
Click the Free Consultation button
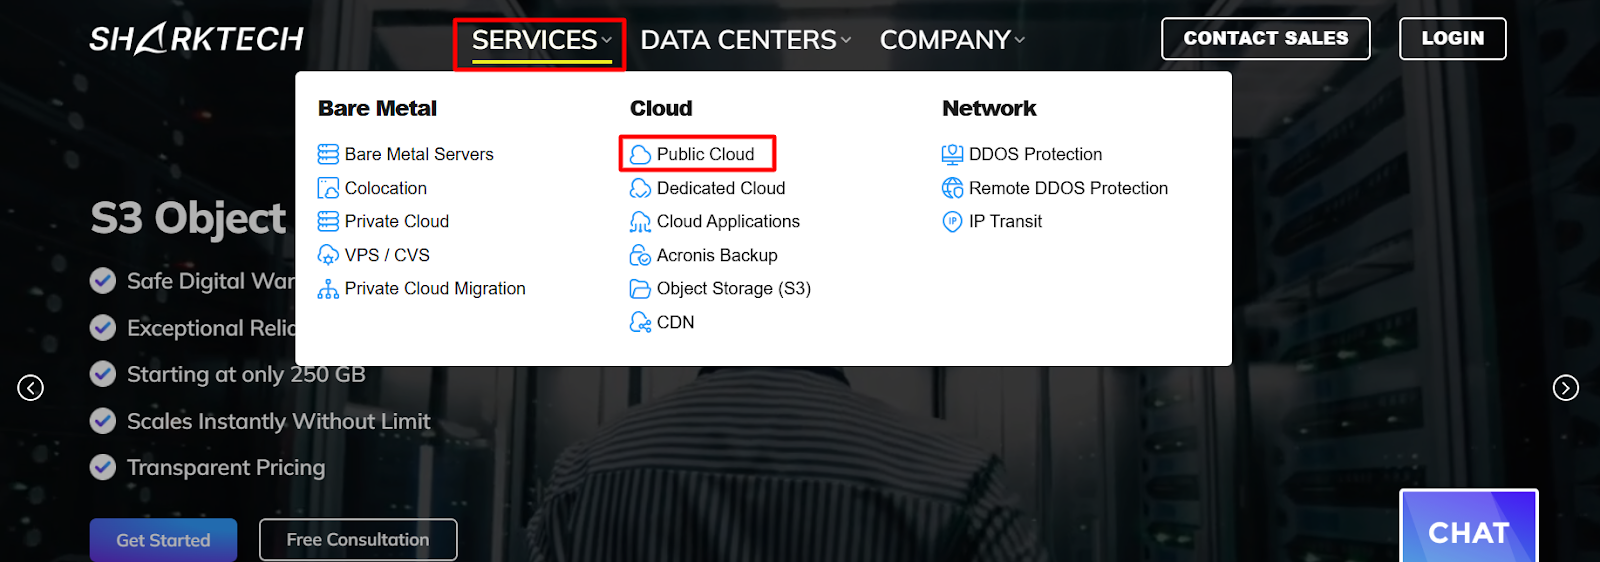pyautogui.click(x=358, y=540)
